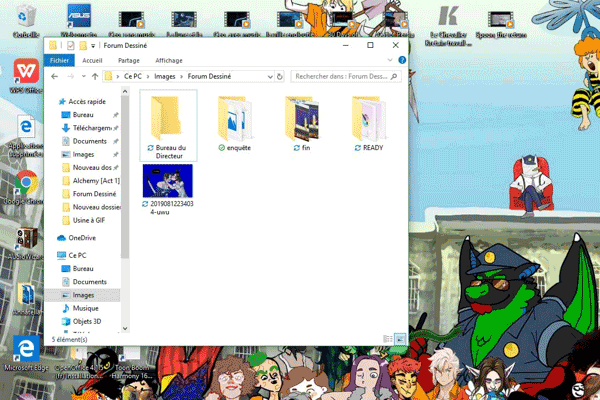
Task: Go back with the back arrow
Action: (x=54, y=77)
